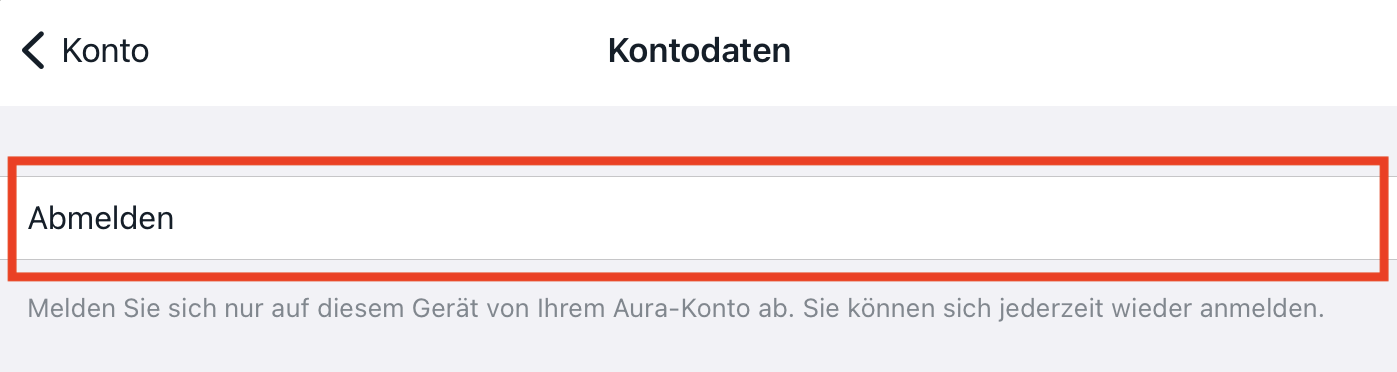Click the Abmelden text label

point(101,218)
